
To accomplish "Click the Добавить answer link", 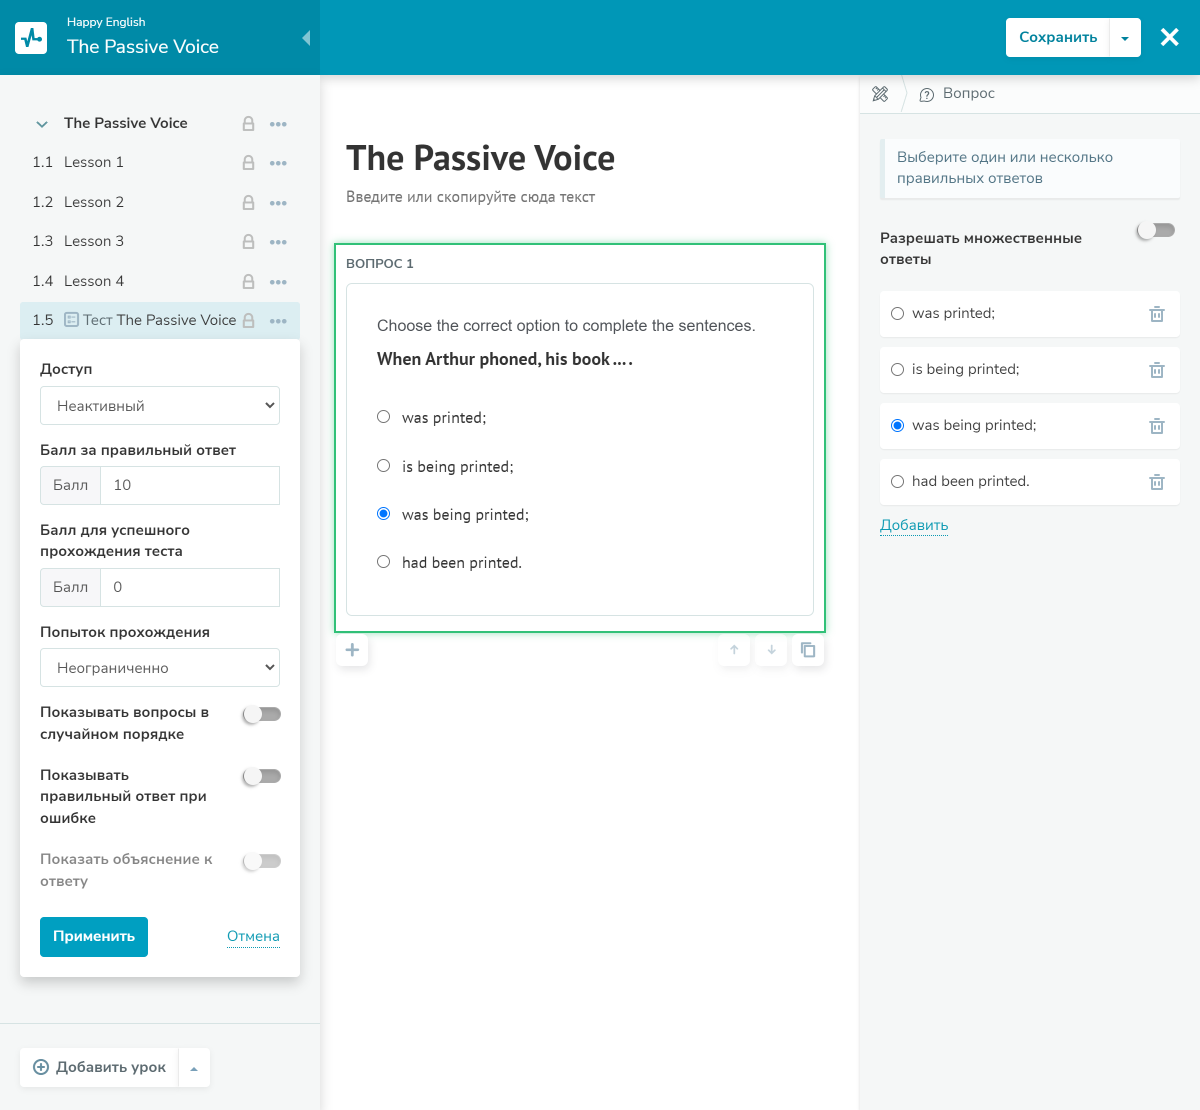I will [x=914, y=525].
